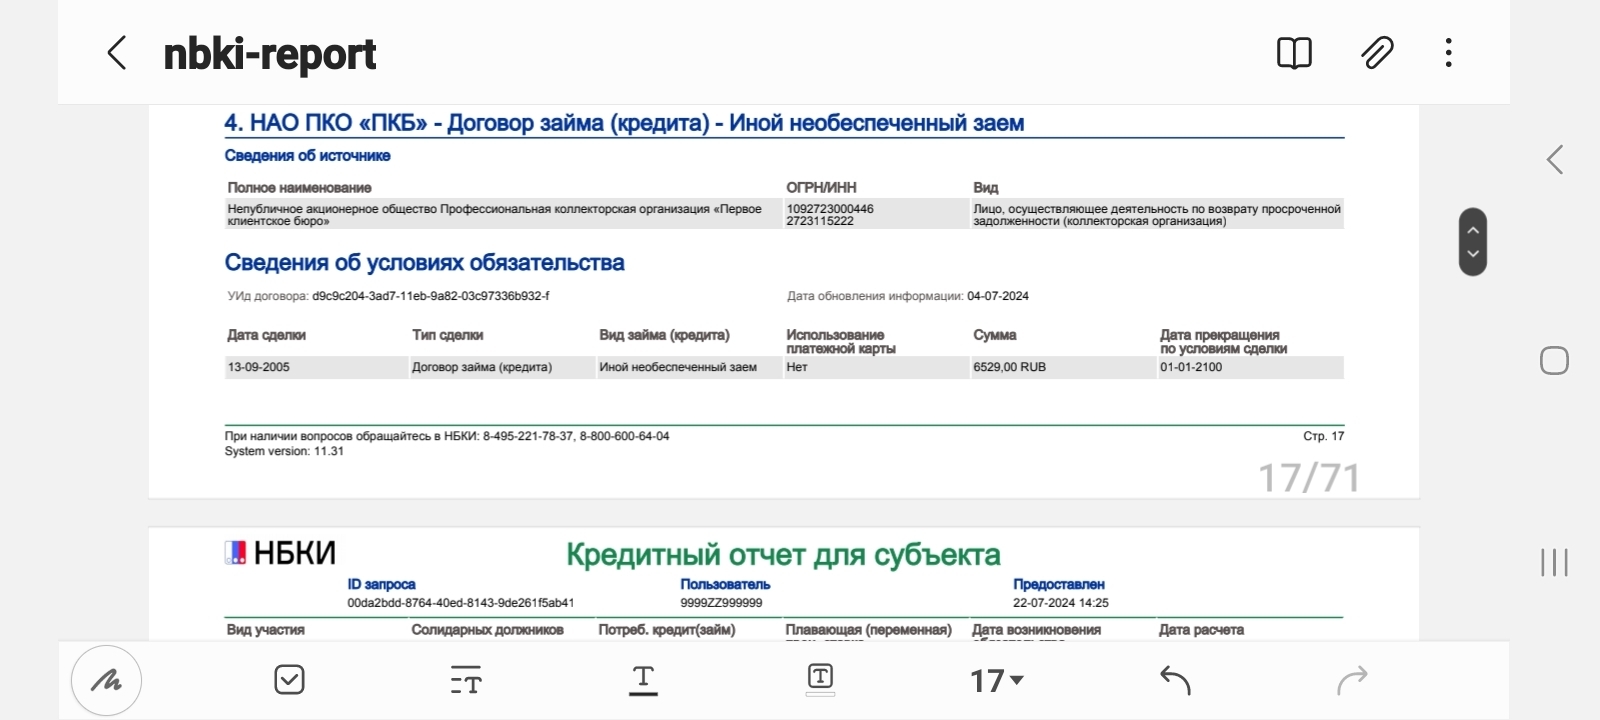Tap the update date 04-07-2024
Image resolution: width=1600 pixels, height=720 pixels.
(998, 296)
